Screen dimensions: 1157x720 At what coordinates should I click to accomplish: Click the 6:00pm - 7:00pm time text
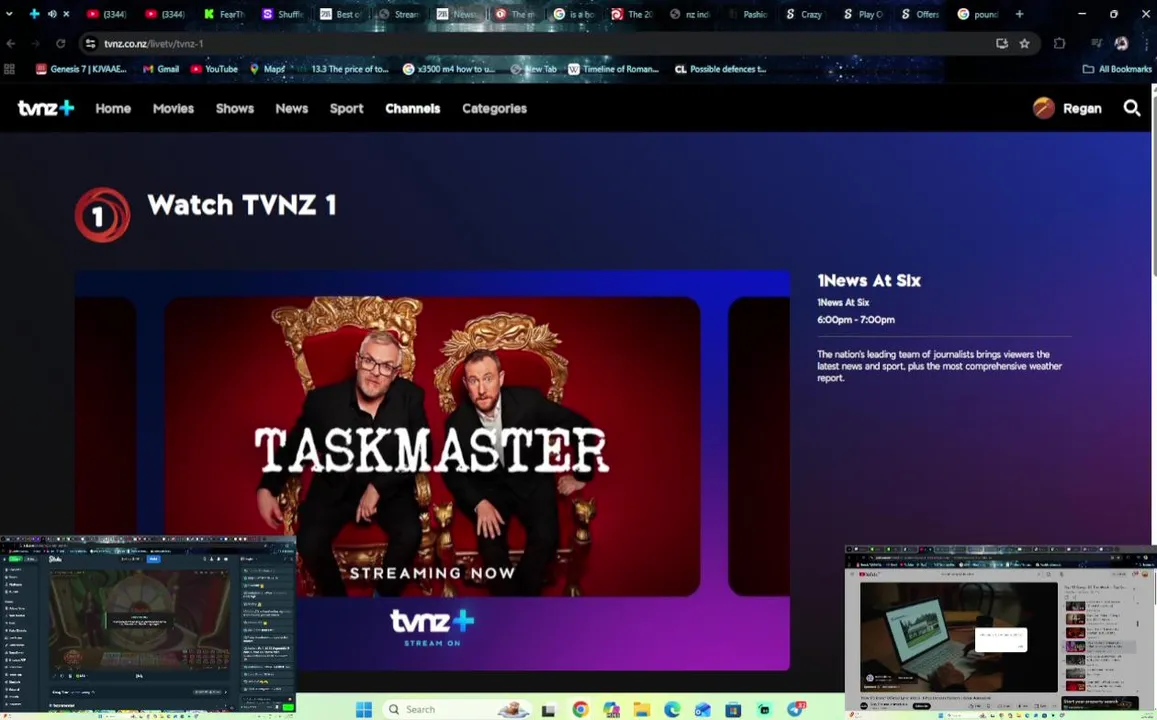(856, 319)
